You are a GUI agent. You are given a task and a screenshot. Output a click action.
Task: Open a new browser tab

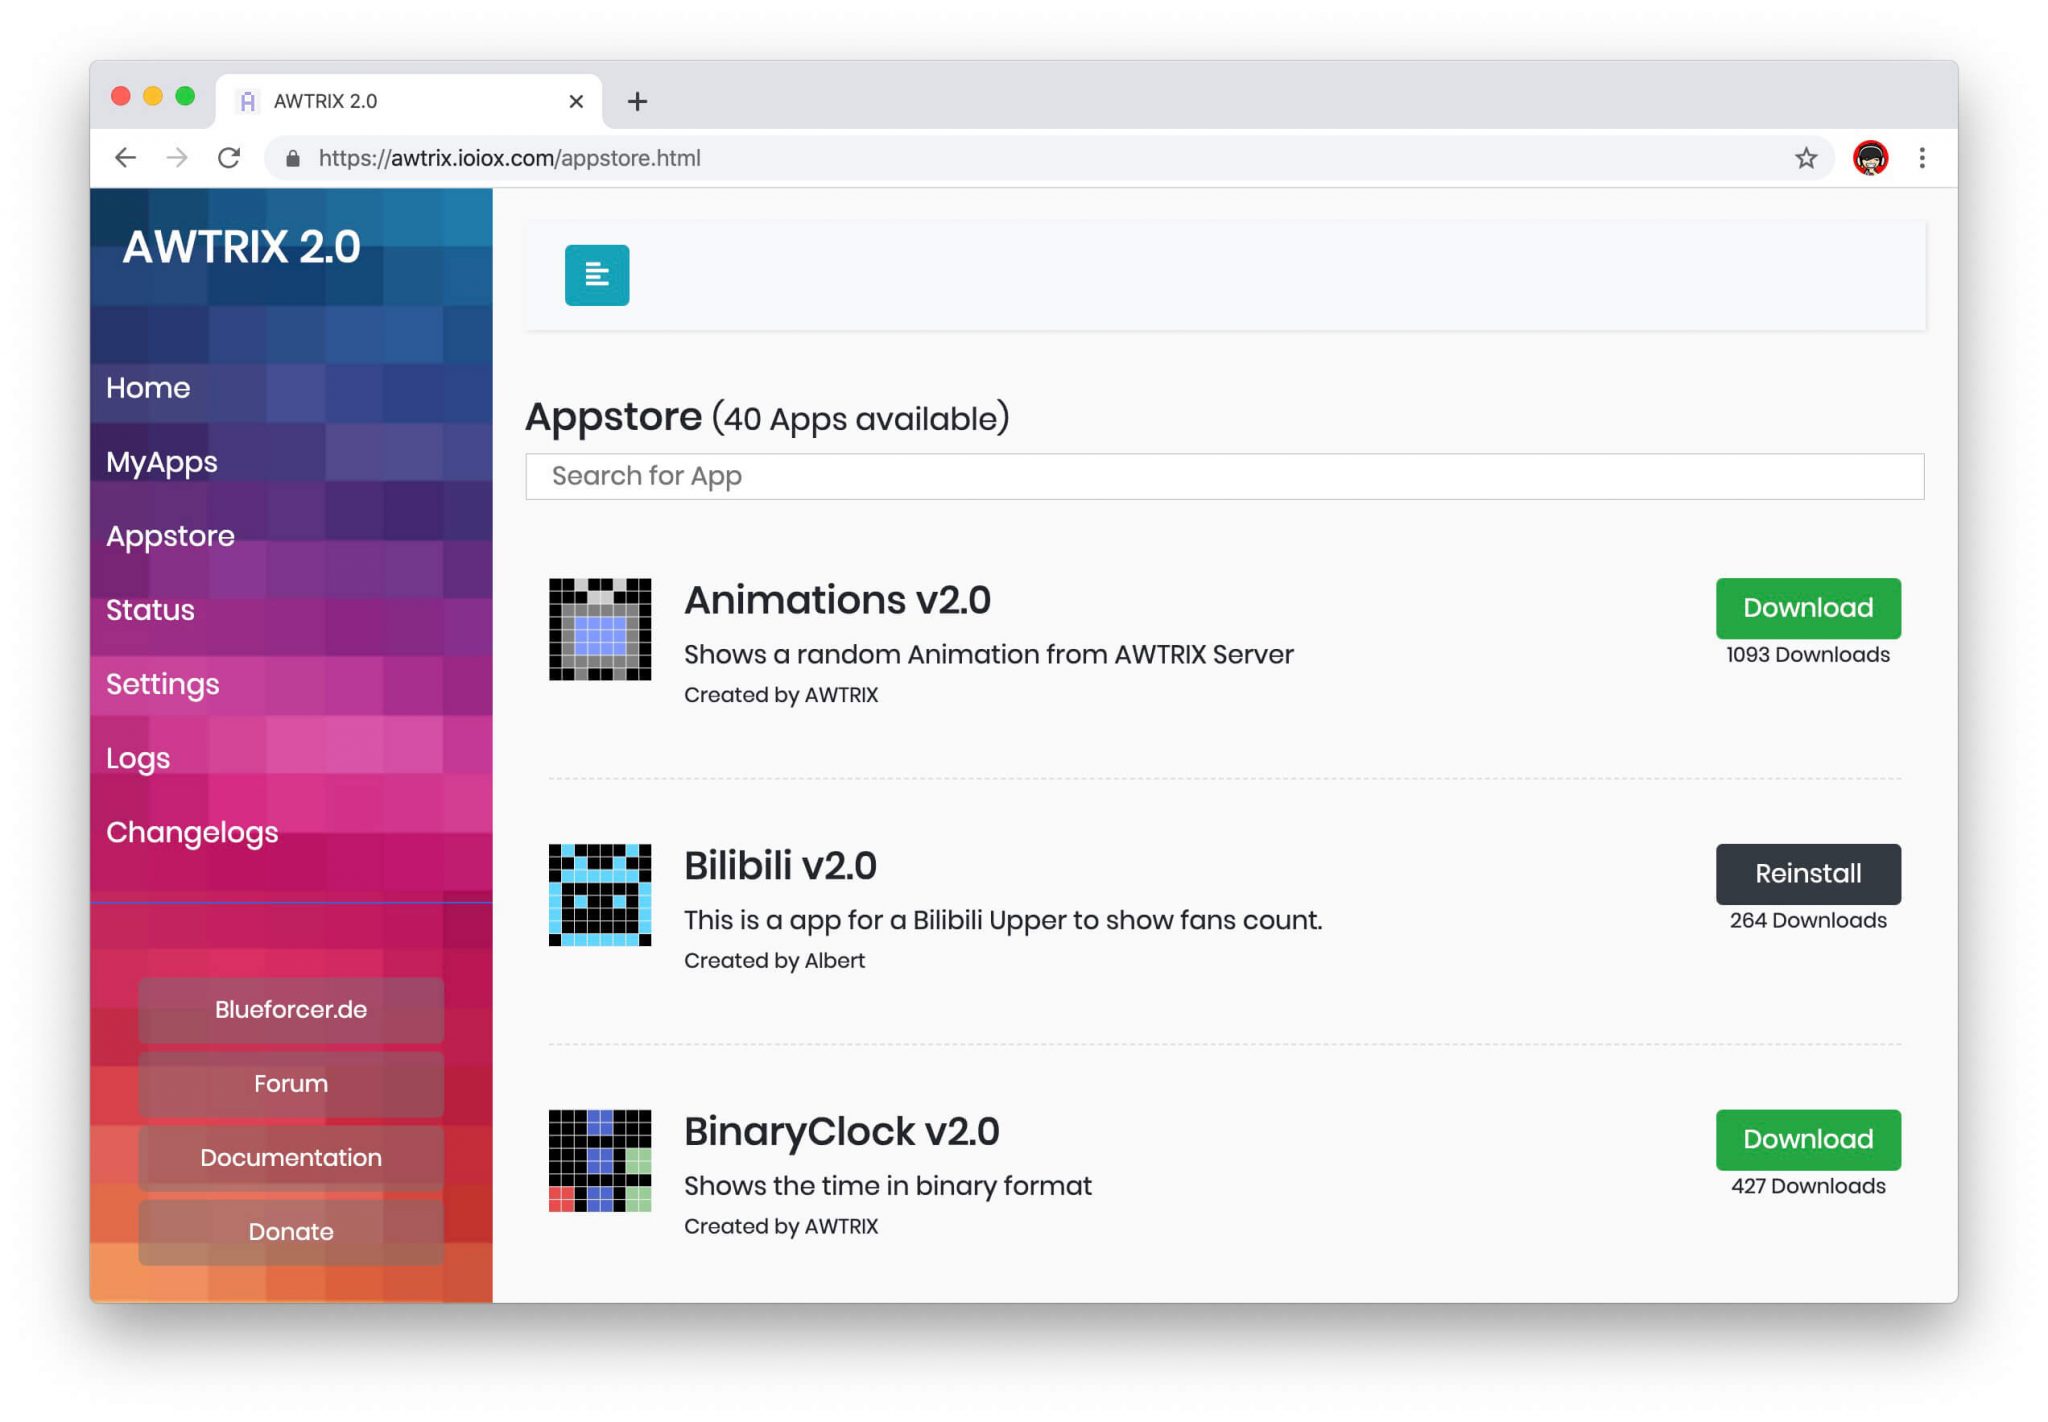pyautogui.click(x=637, y=100)
